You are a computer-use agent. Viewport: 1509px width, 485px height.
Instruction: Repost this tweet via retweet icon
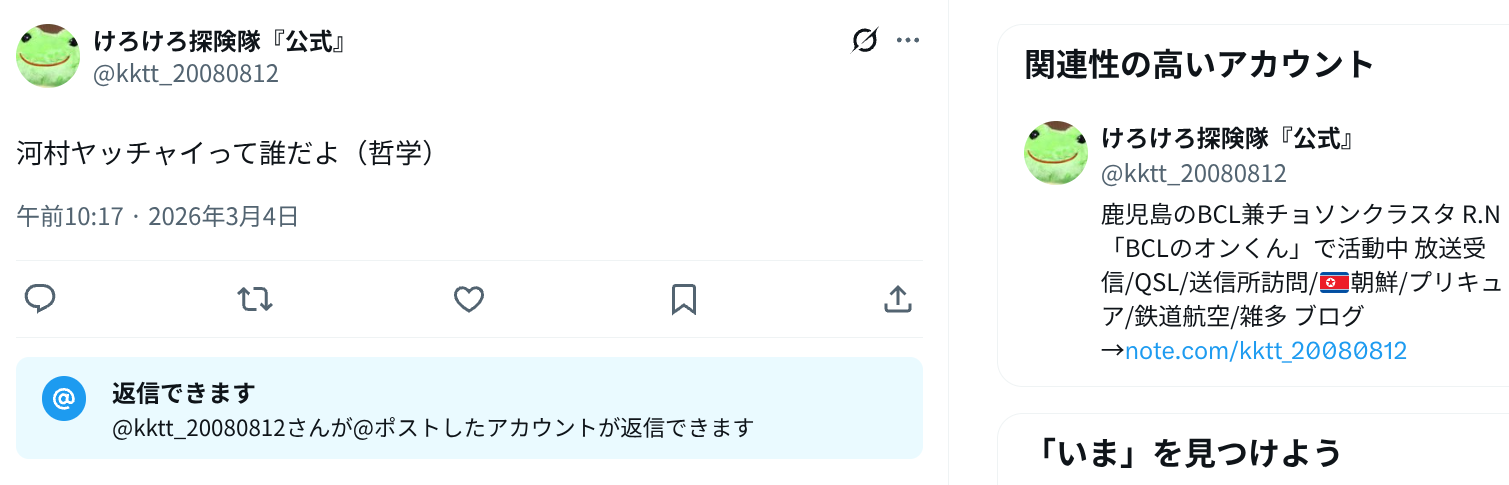255,299
